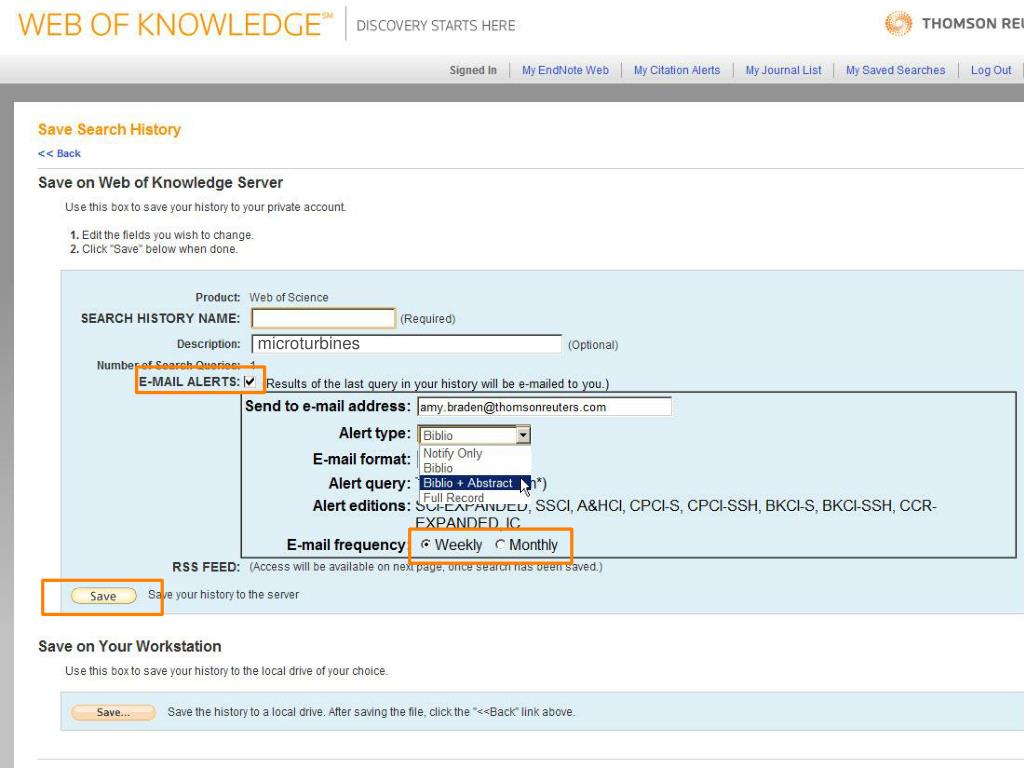Click the << Back link
This screenshot has height=768, width=1024.
point(59,153)
